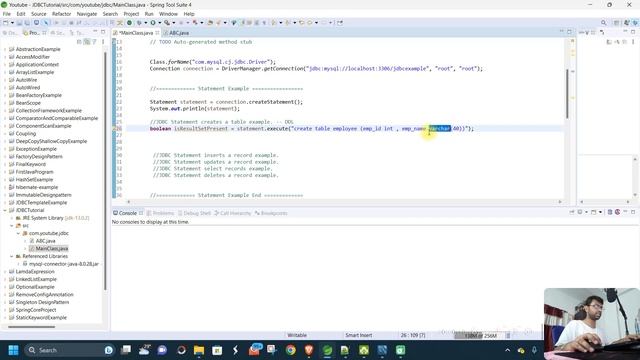Image resolution: width=640 pixels, height=360 pixels.
Task: Select the Breakpoints tab
Action: click(x=271, y=213)
